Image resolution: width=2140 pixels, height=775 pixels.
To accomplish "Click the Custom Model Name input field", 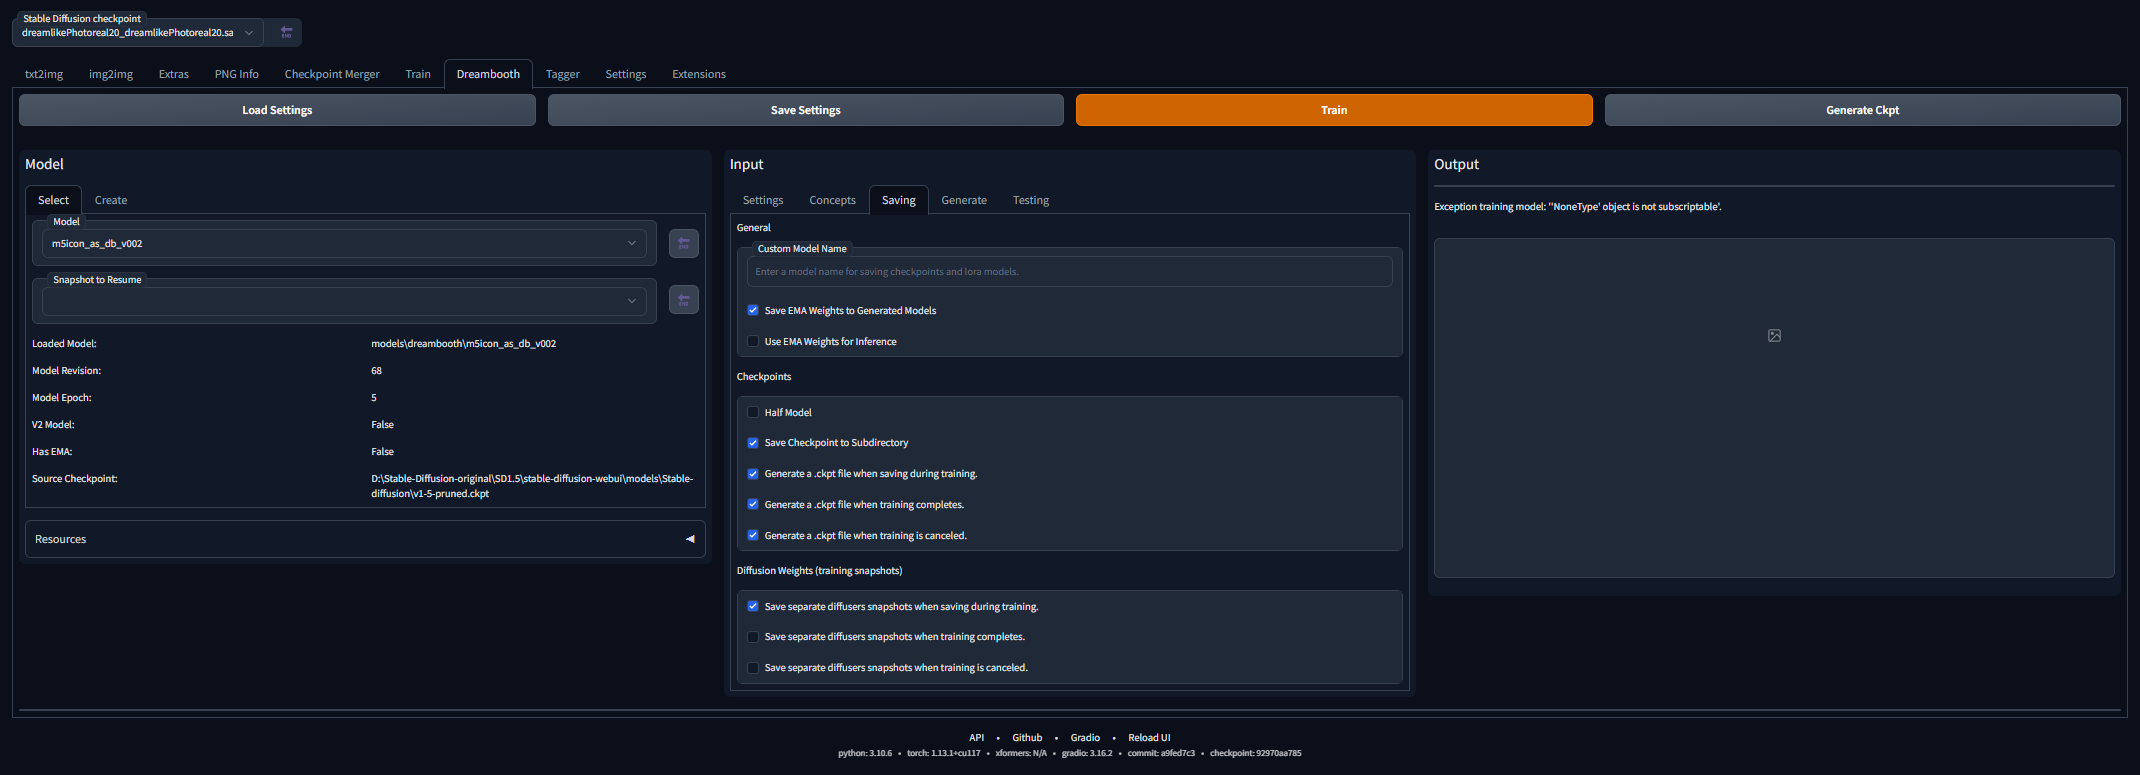I will tap(1069, 271).
